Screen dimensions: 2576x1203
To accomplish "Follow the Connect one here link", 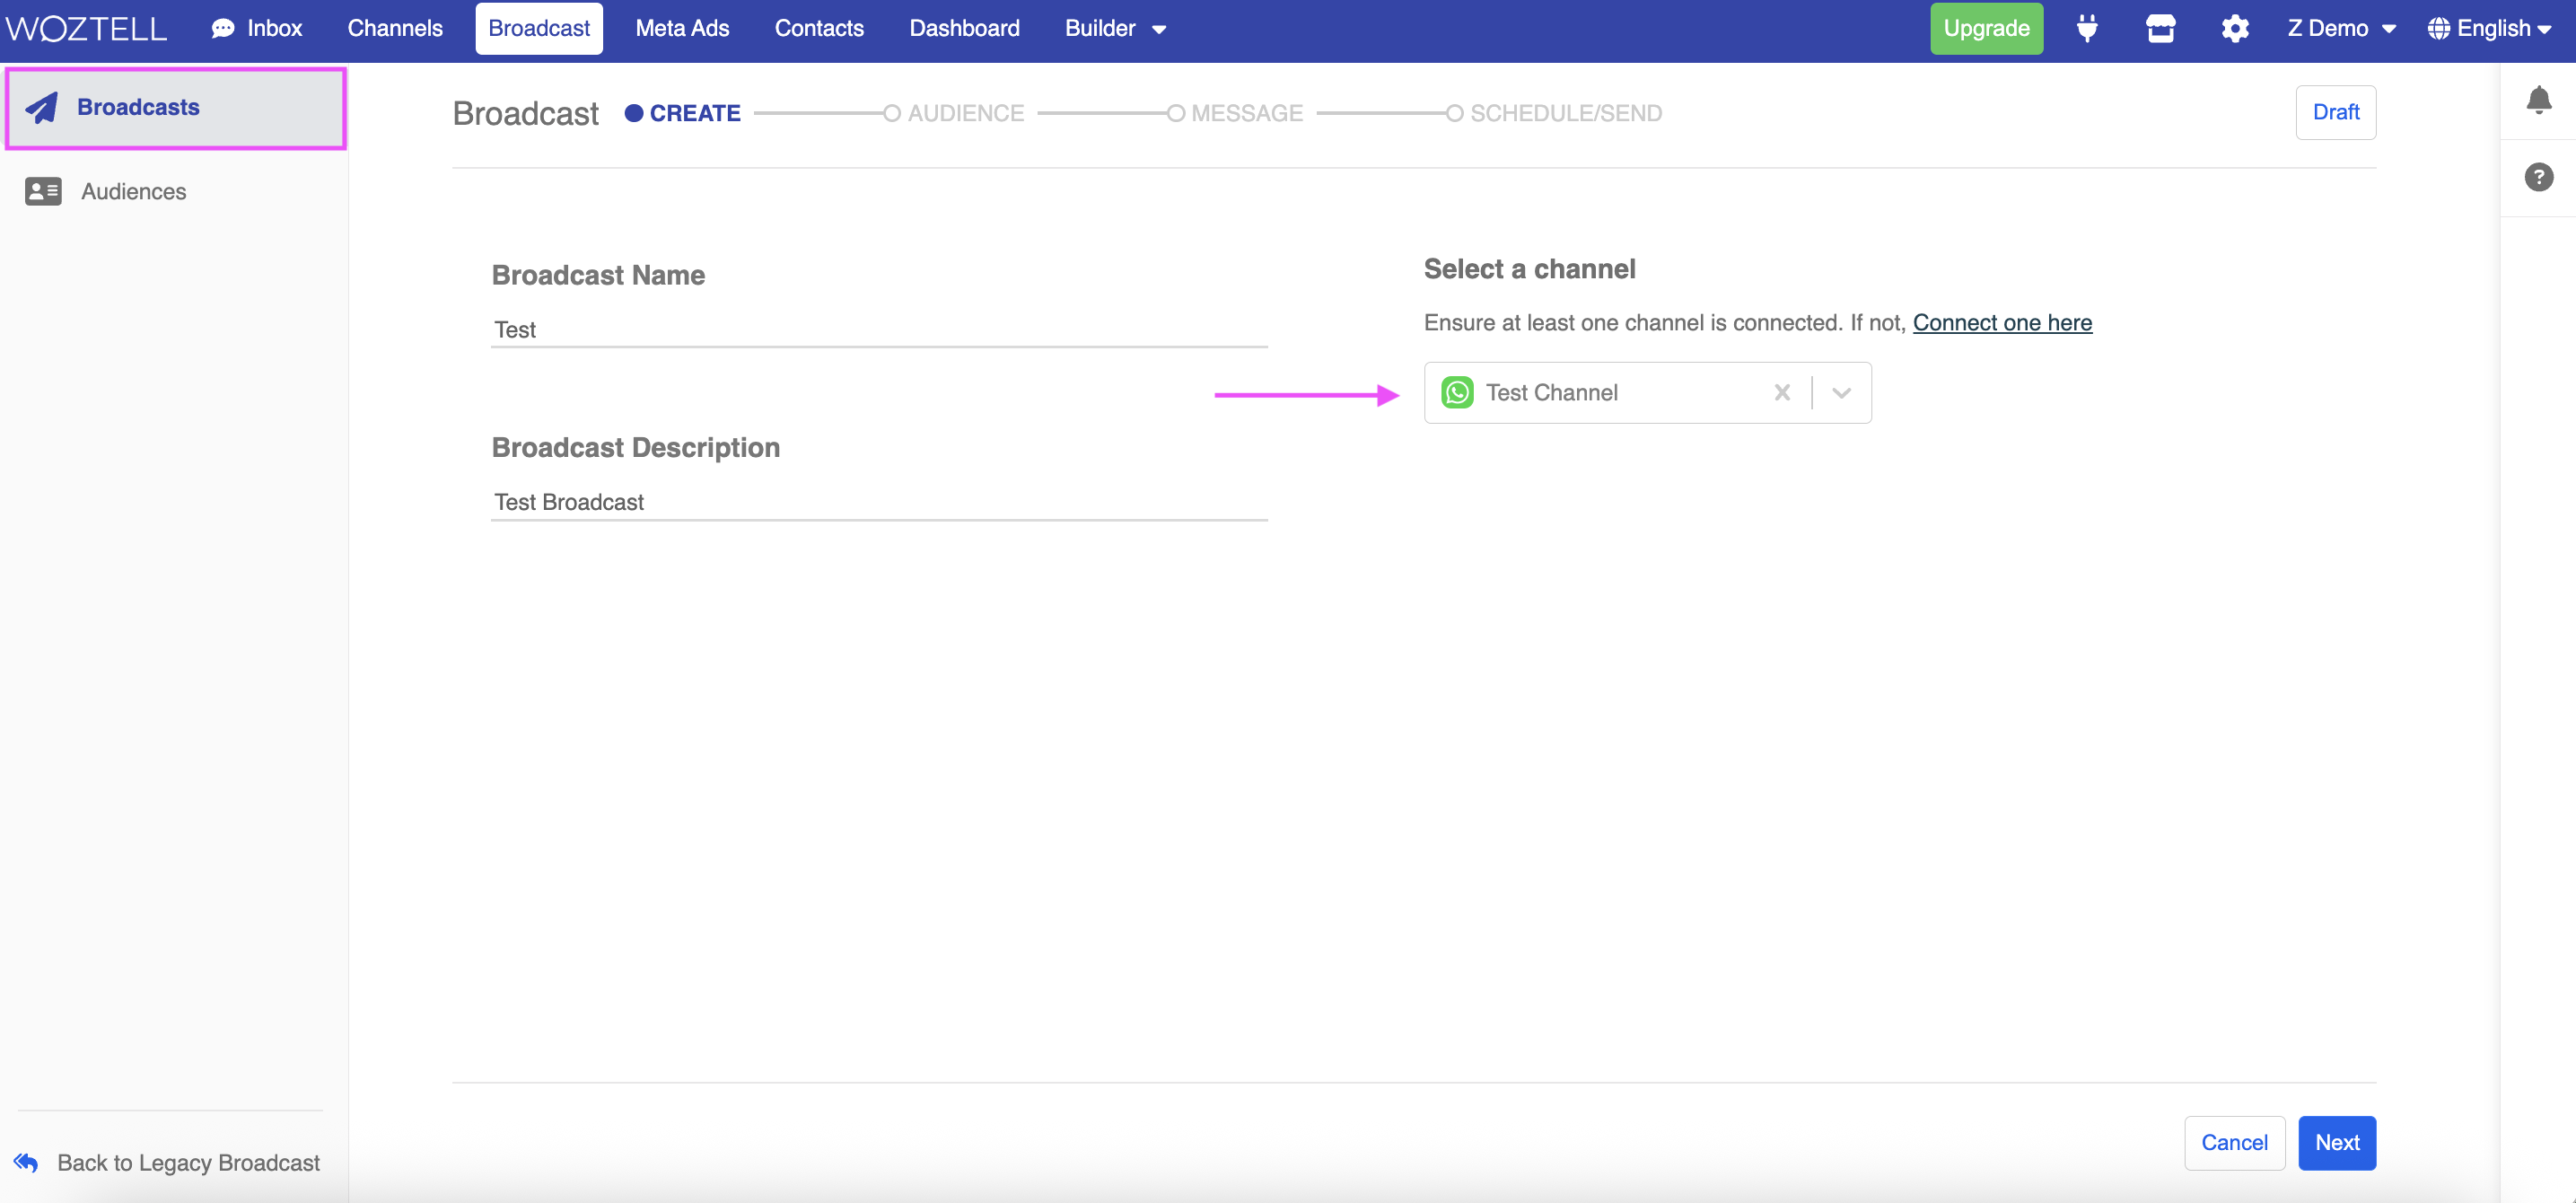I will click(x=2002, y=322).
